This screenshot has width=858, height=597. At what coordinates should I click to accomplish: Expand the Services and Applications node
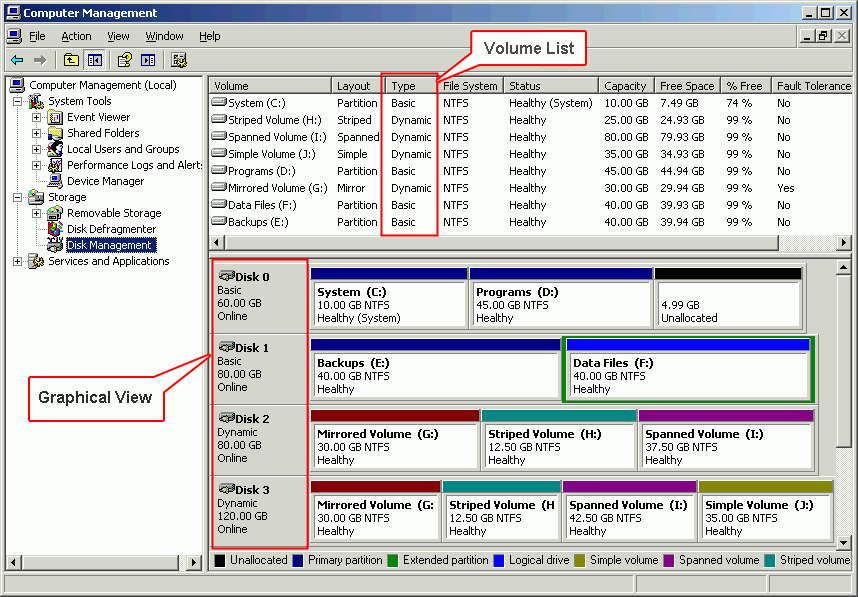[x=16, y=261]
